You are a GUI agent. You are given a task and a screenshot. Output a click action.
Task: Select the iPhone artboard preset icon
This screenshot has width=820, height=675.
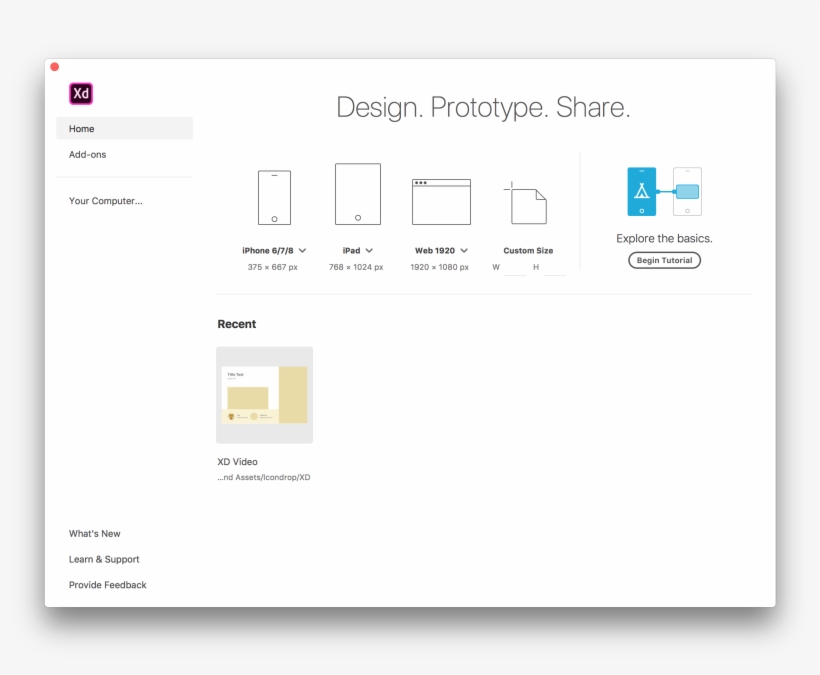coord(274,198)
